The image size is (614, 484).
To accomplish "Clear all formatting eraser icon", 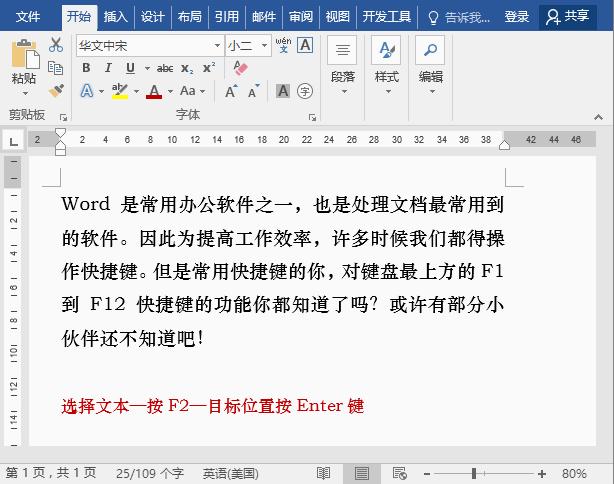I will click(x=240, y=68).
